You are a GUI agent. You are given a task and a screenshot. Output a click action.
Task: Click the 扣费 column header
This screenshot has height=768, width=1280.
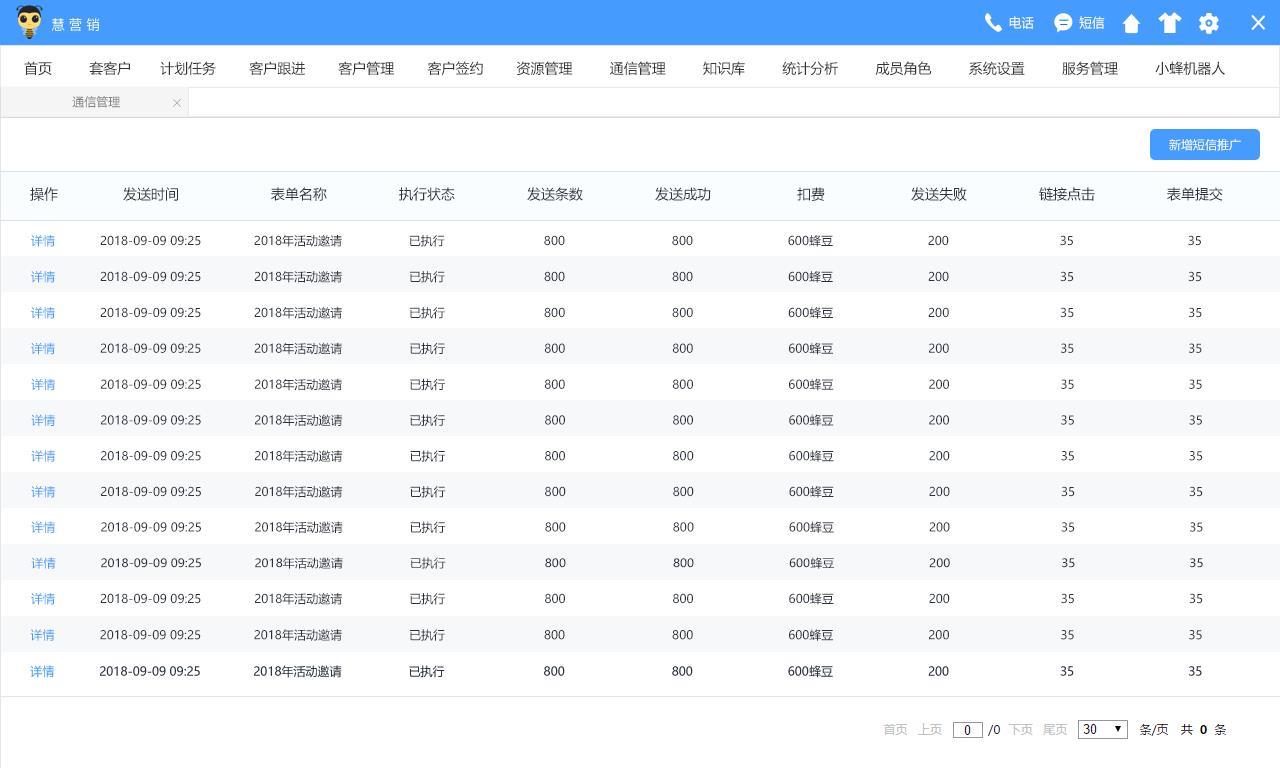[x=811, y=194]
